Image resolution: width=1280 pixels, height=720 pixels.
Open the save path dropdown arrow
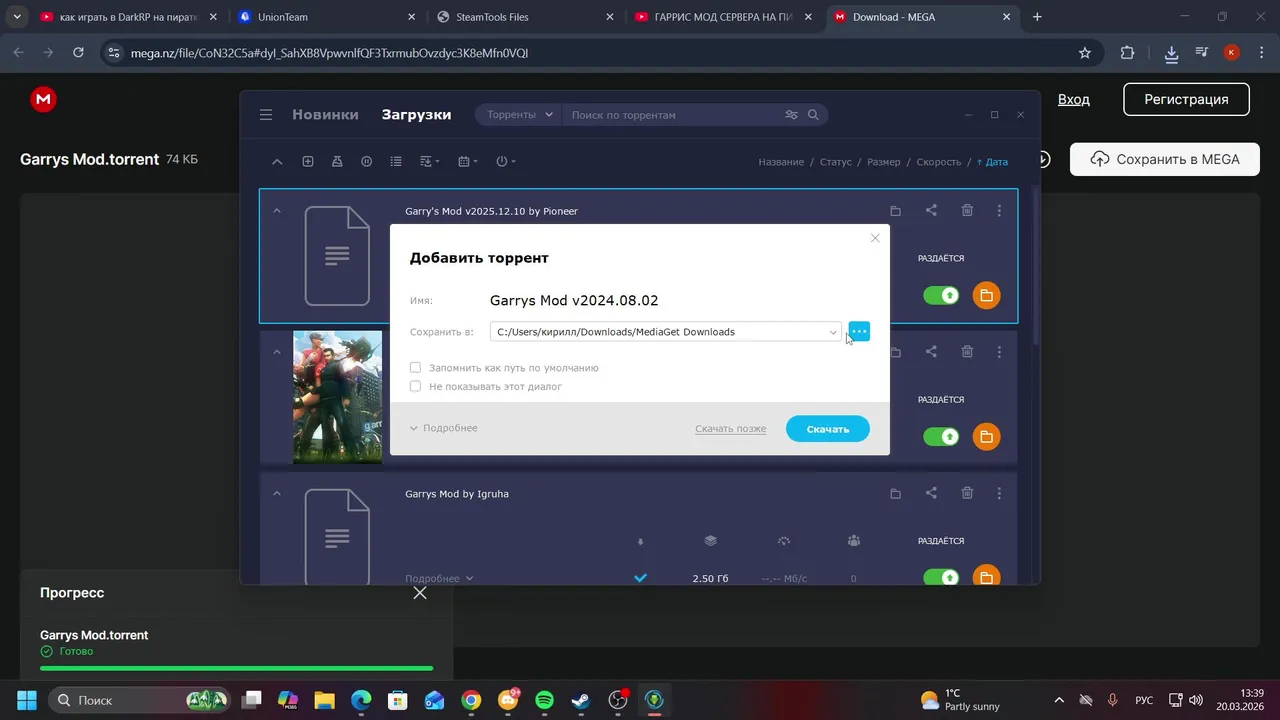(832, 332)
